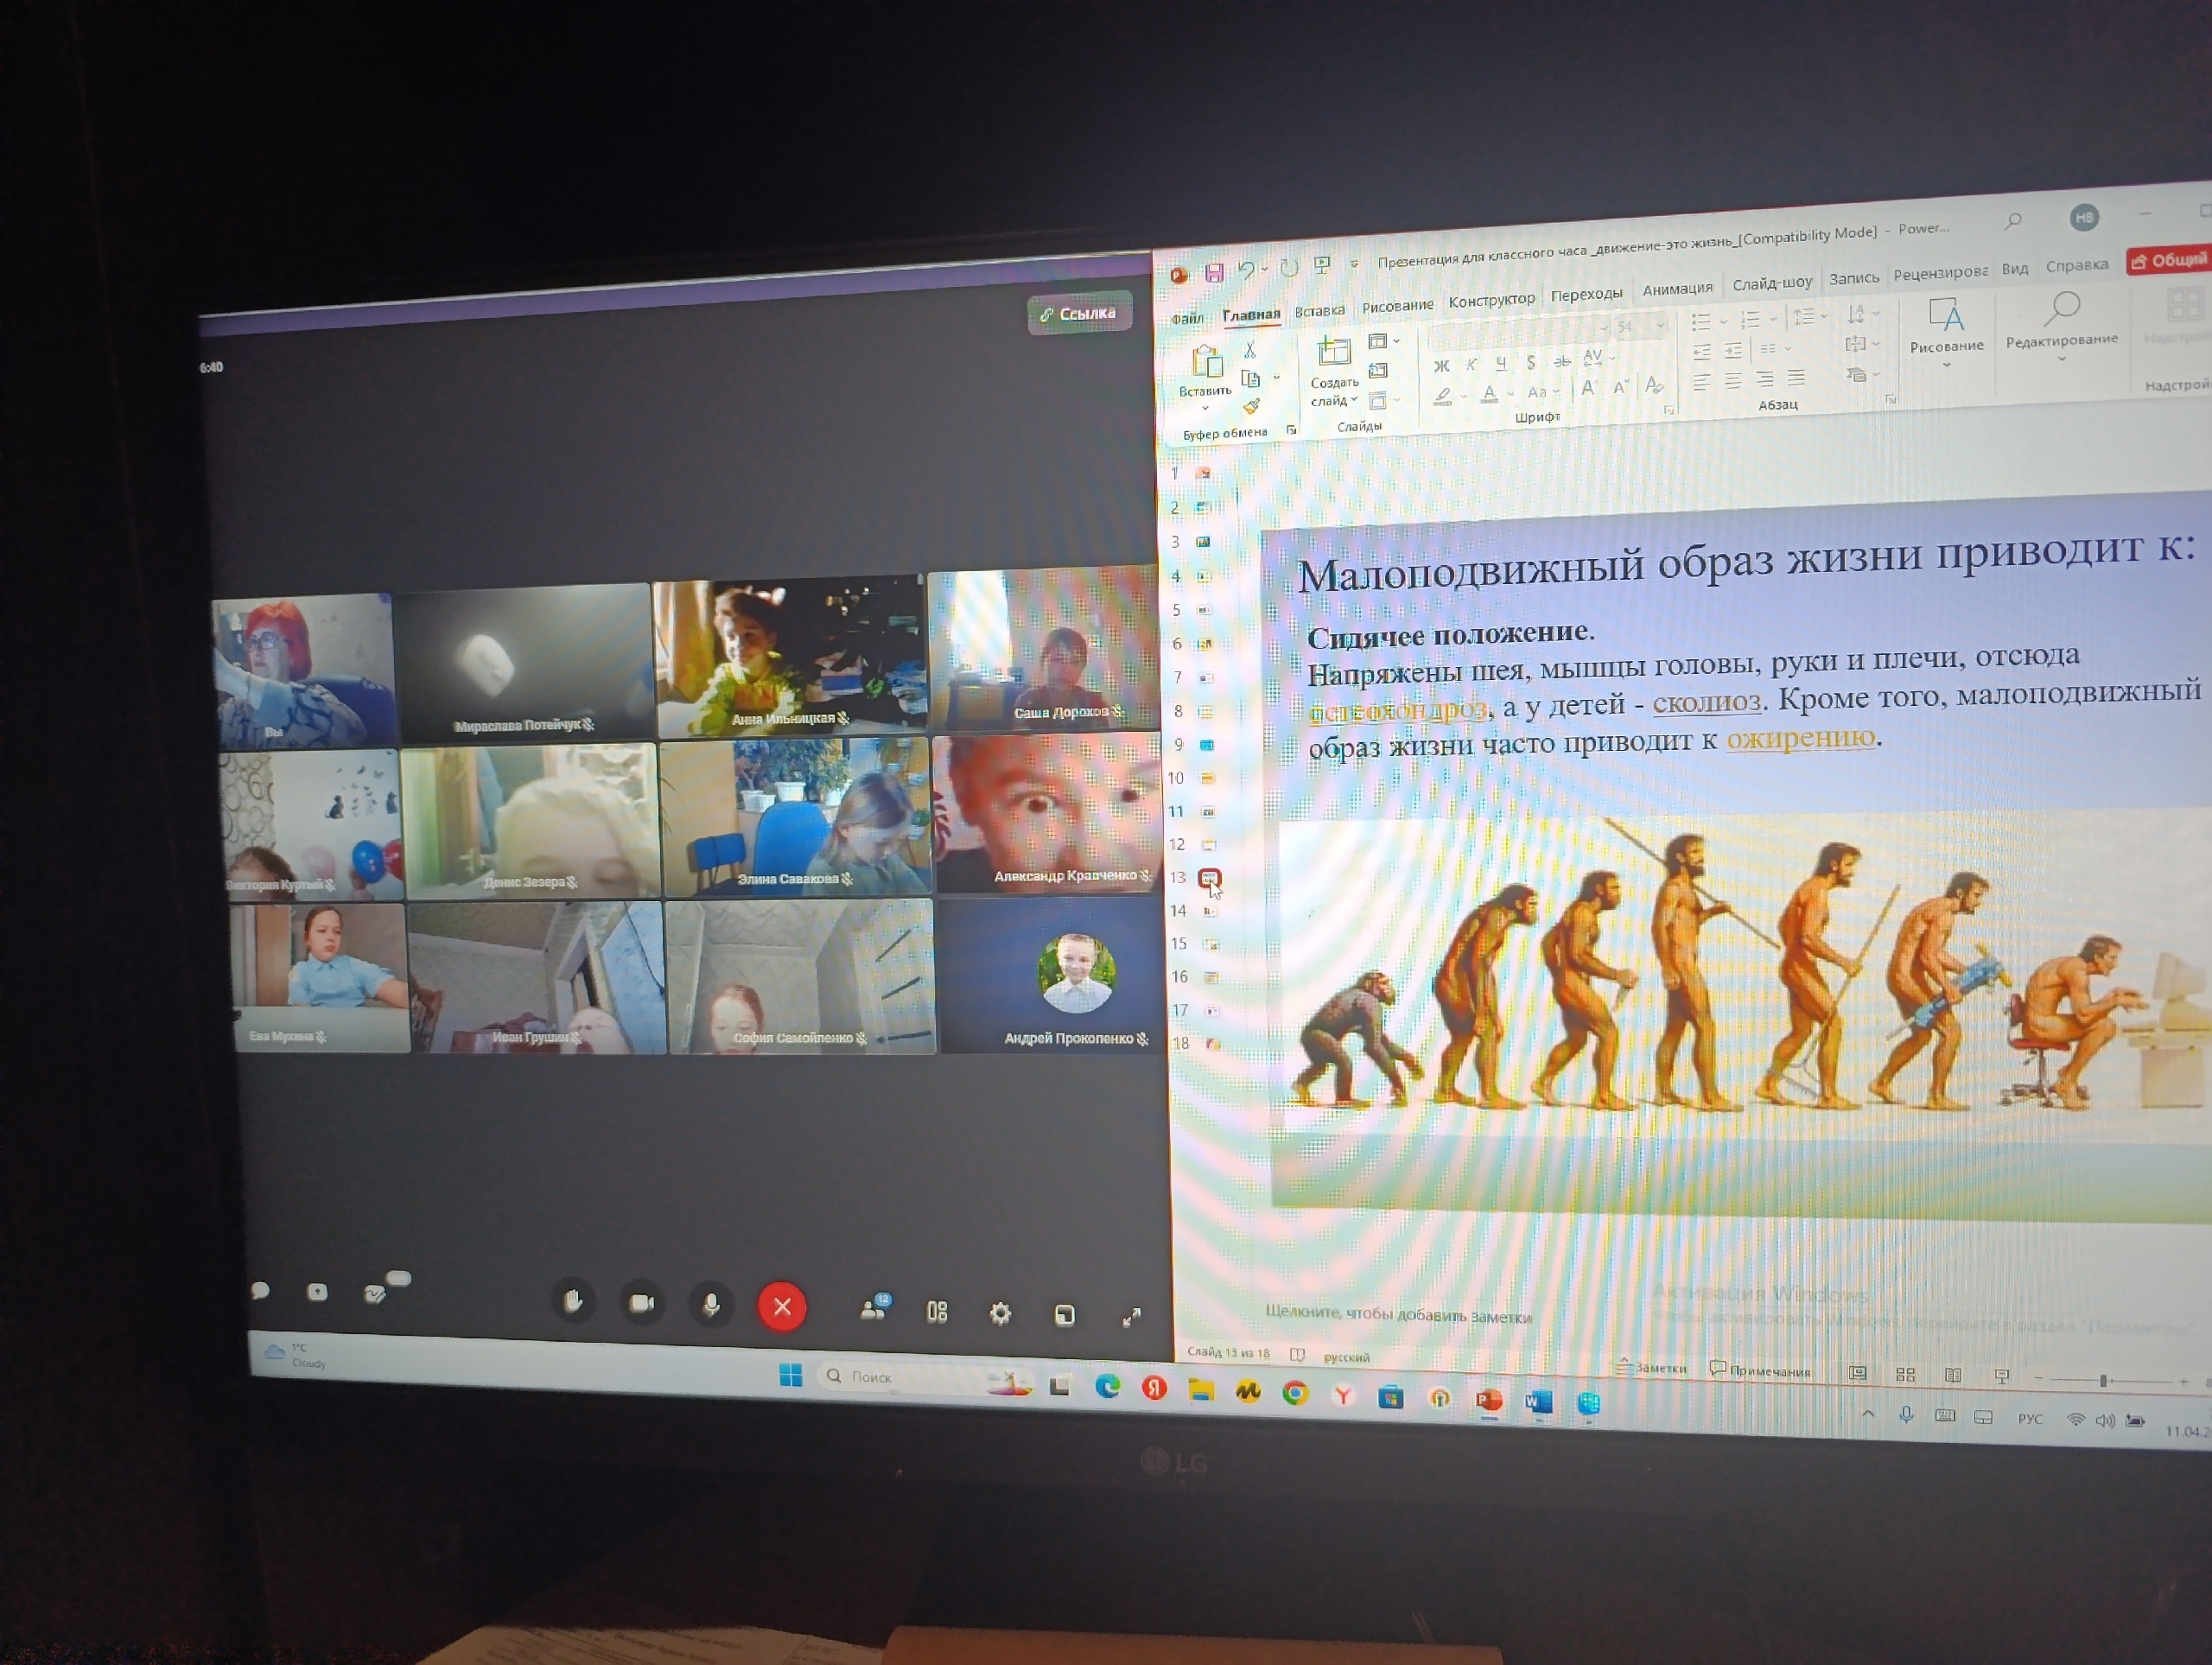Click the Decrease indent icon

coord(1701,353)
